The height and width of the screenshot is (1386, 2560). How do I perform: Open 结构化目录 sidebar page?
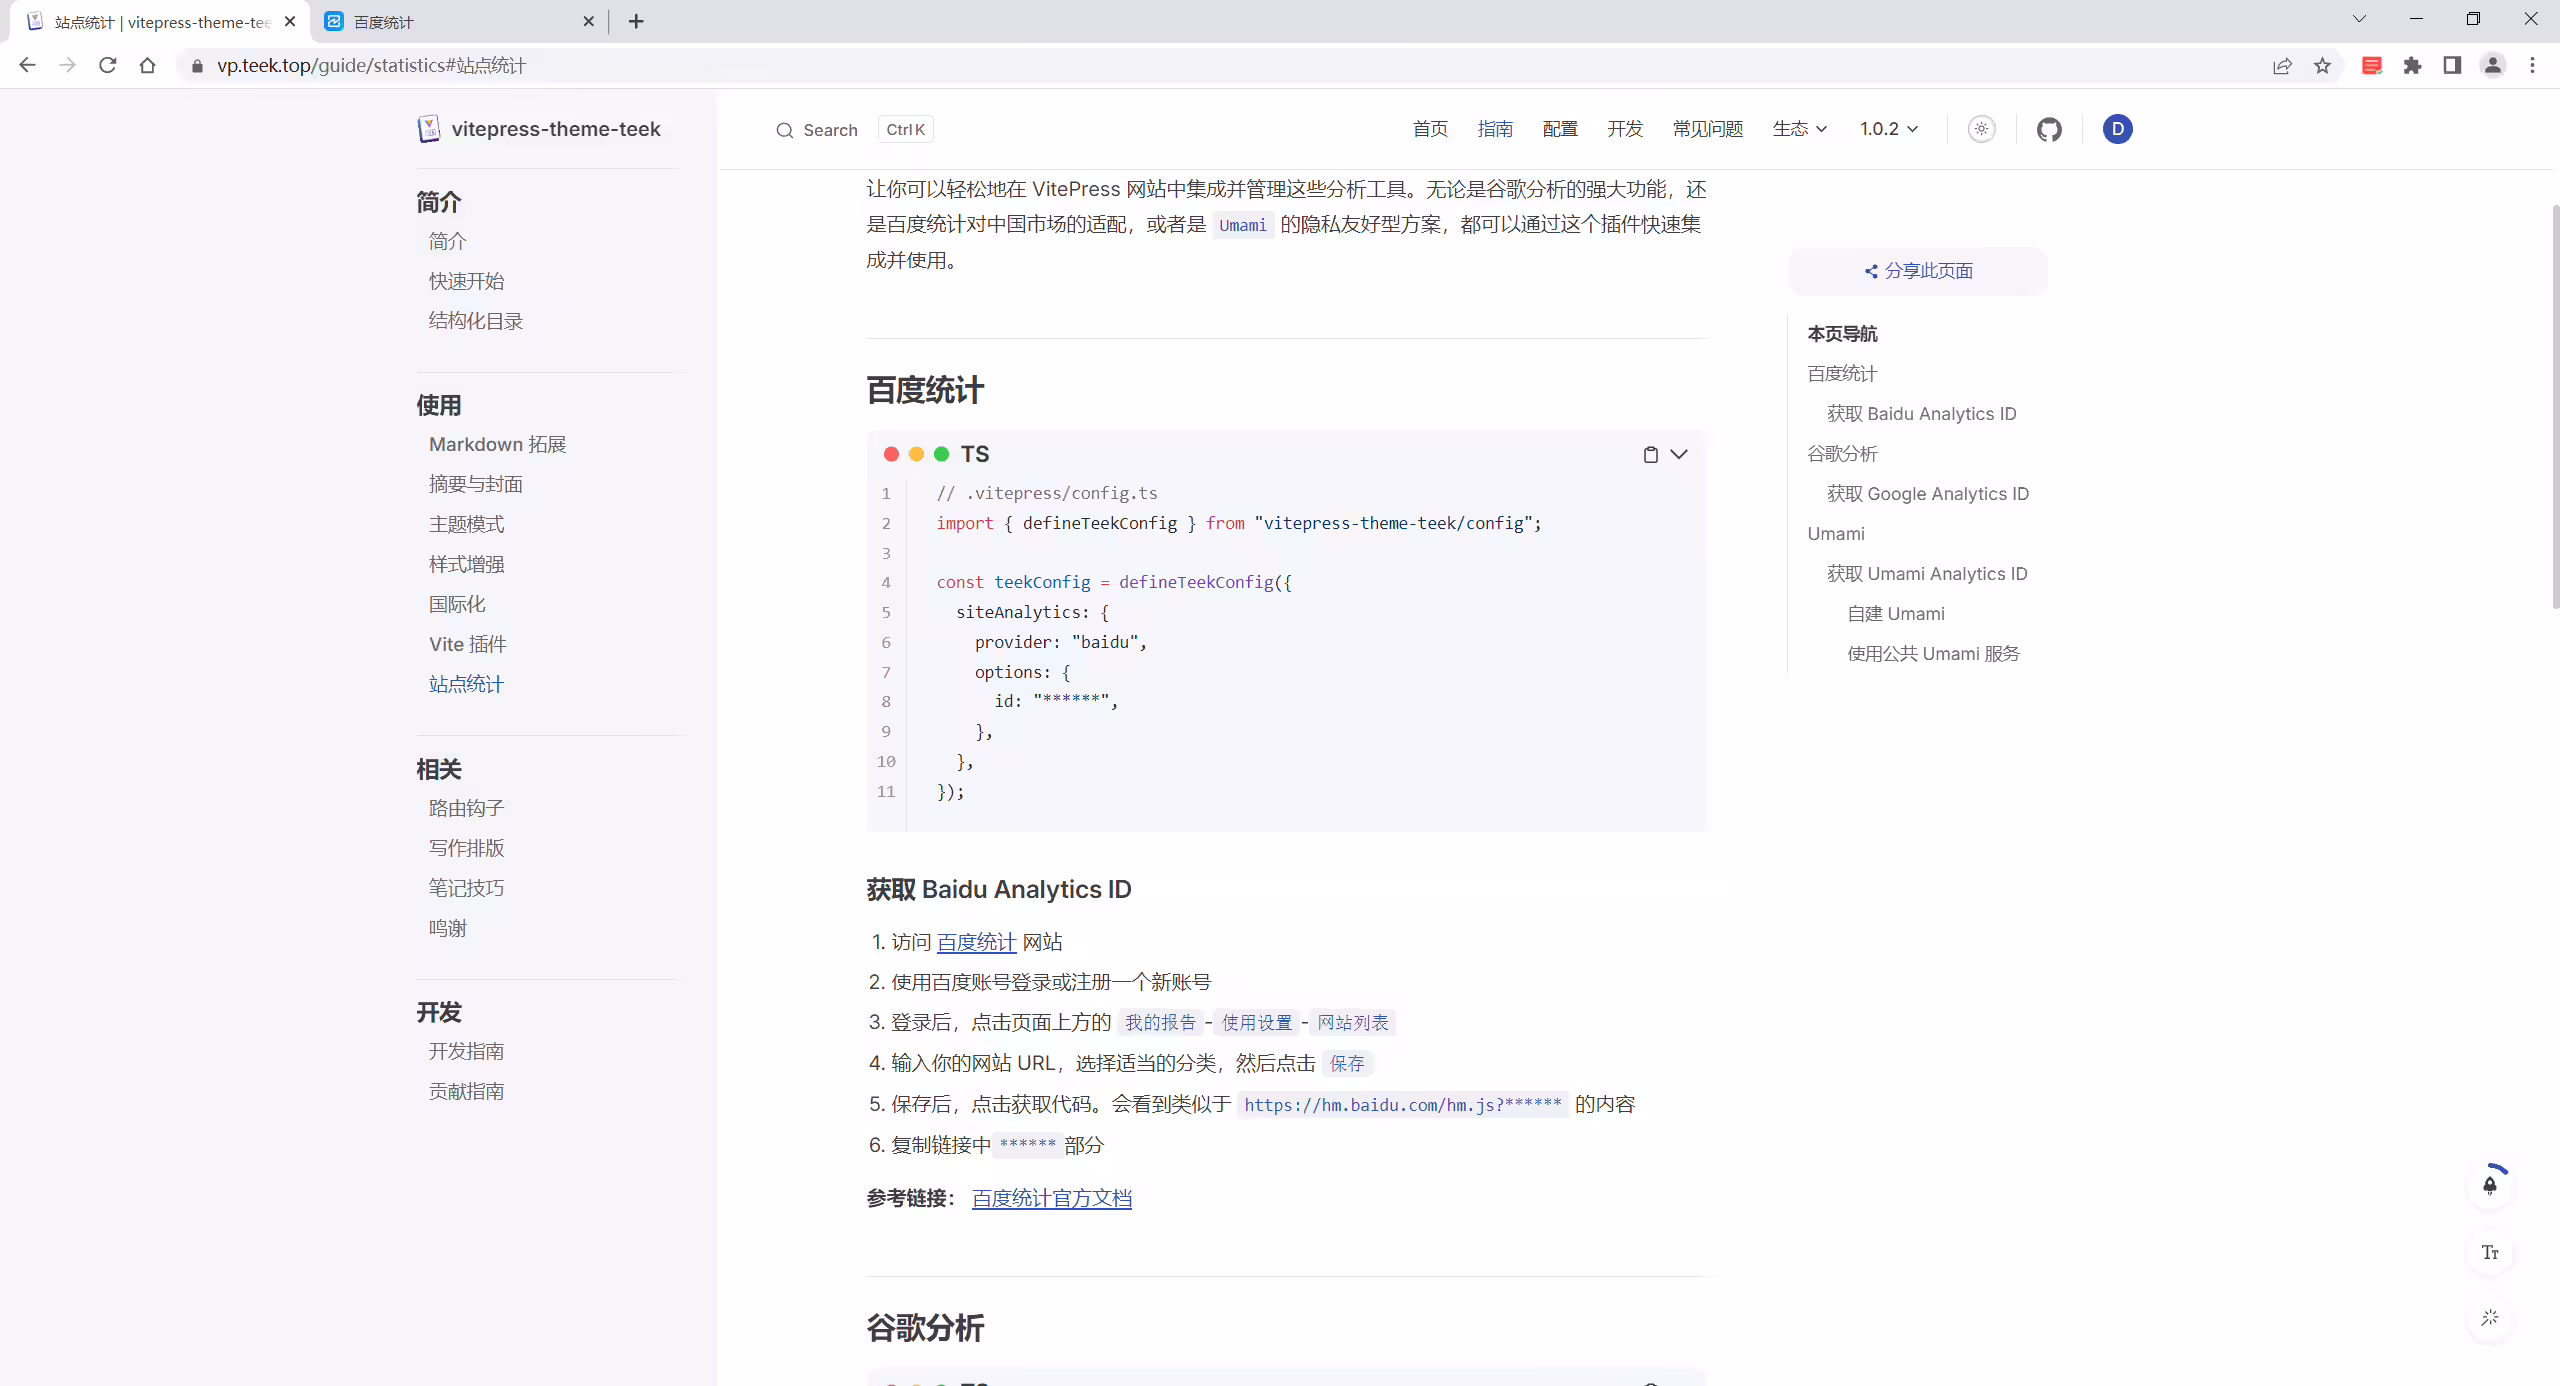[x=476, y=321]
